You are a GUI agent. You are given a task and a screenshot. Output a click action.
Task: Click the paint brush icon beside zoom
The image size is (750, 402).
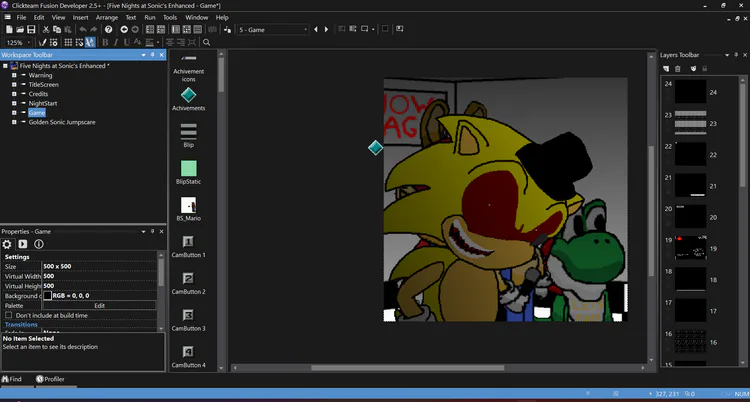tap(43, 43)
